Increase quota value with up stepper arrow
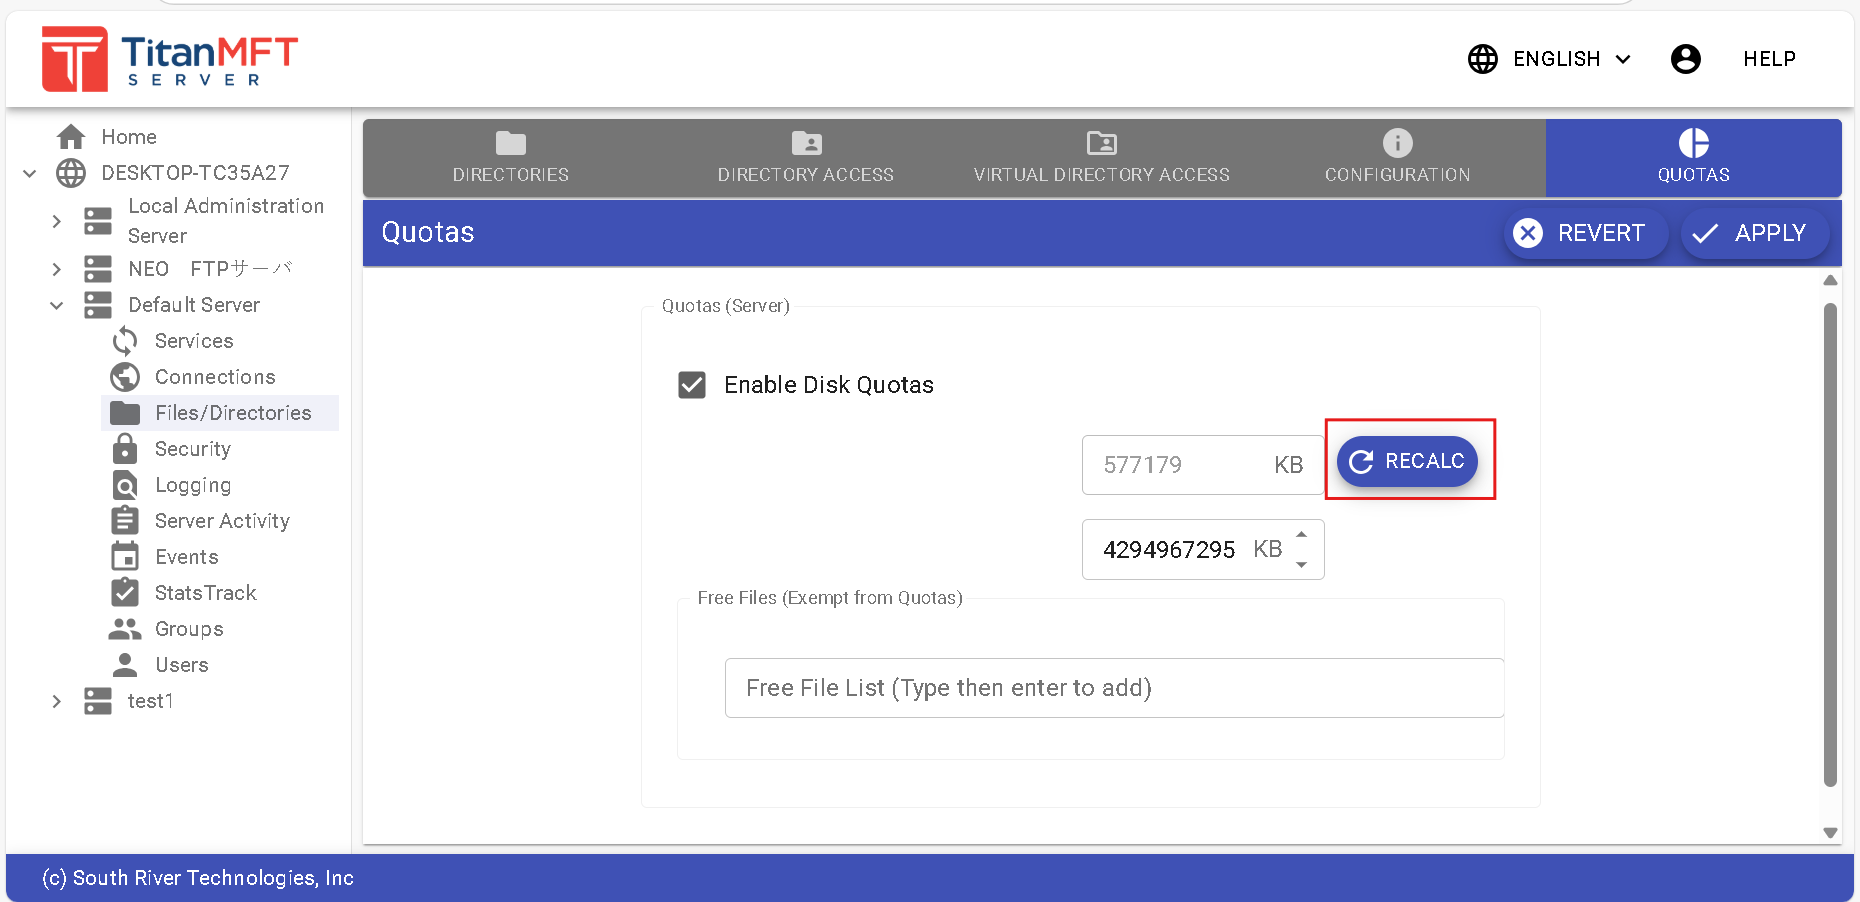Viewport: 1860px width, 902px height. 1301,535
